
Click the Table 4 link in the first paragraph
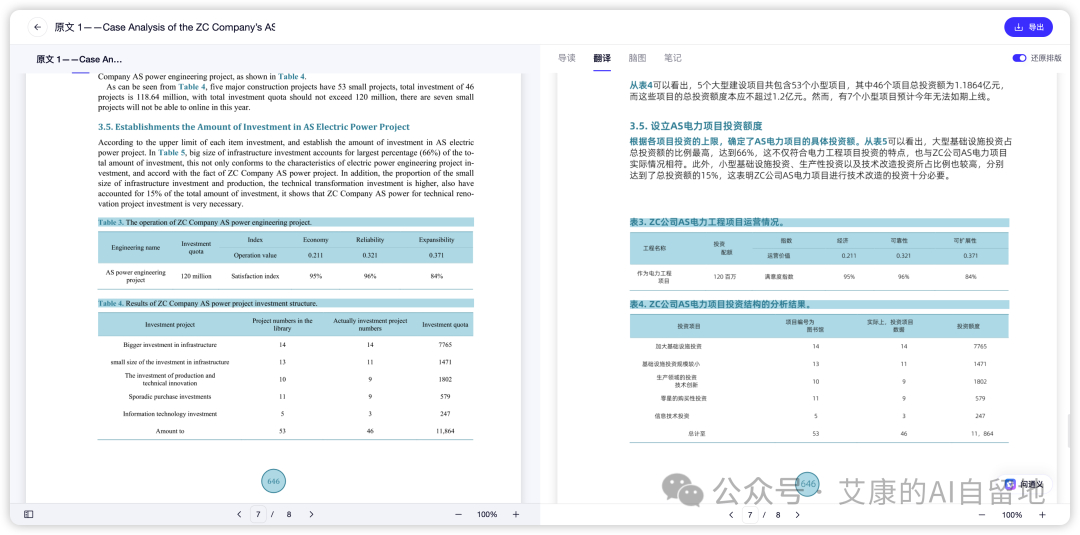[x=291, y=76]
